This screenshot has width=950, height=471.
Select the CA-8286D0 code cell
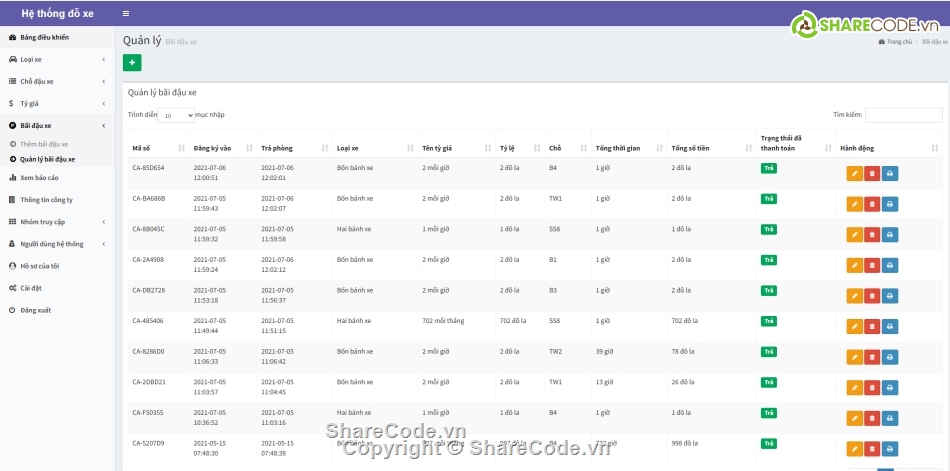159,357
